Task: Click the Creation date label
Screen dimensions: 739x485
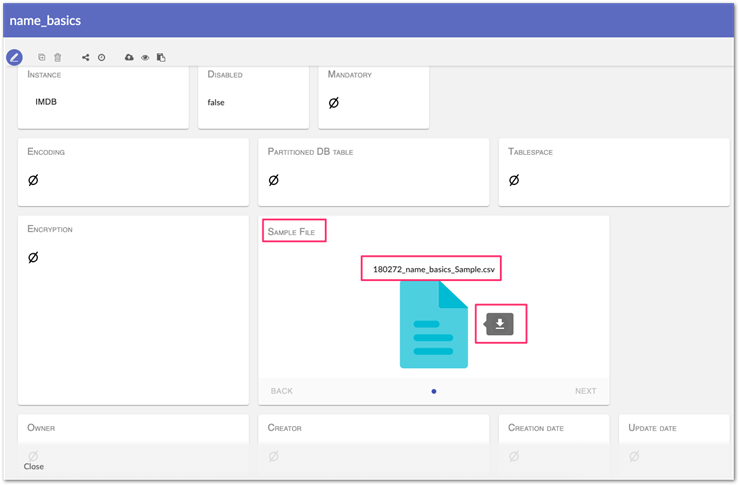Action: 536,428
